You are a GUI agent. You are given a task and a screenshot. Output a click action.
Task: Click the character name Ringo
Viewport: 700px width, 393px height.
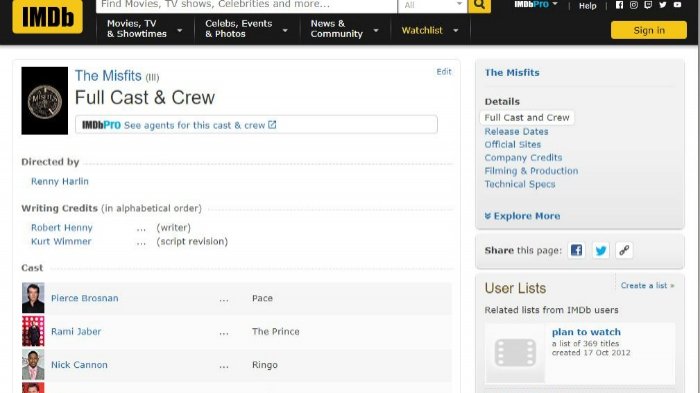click(265, 364)
